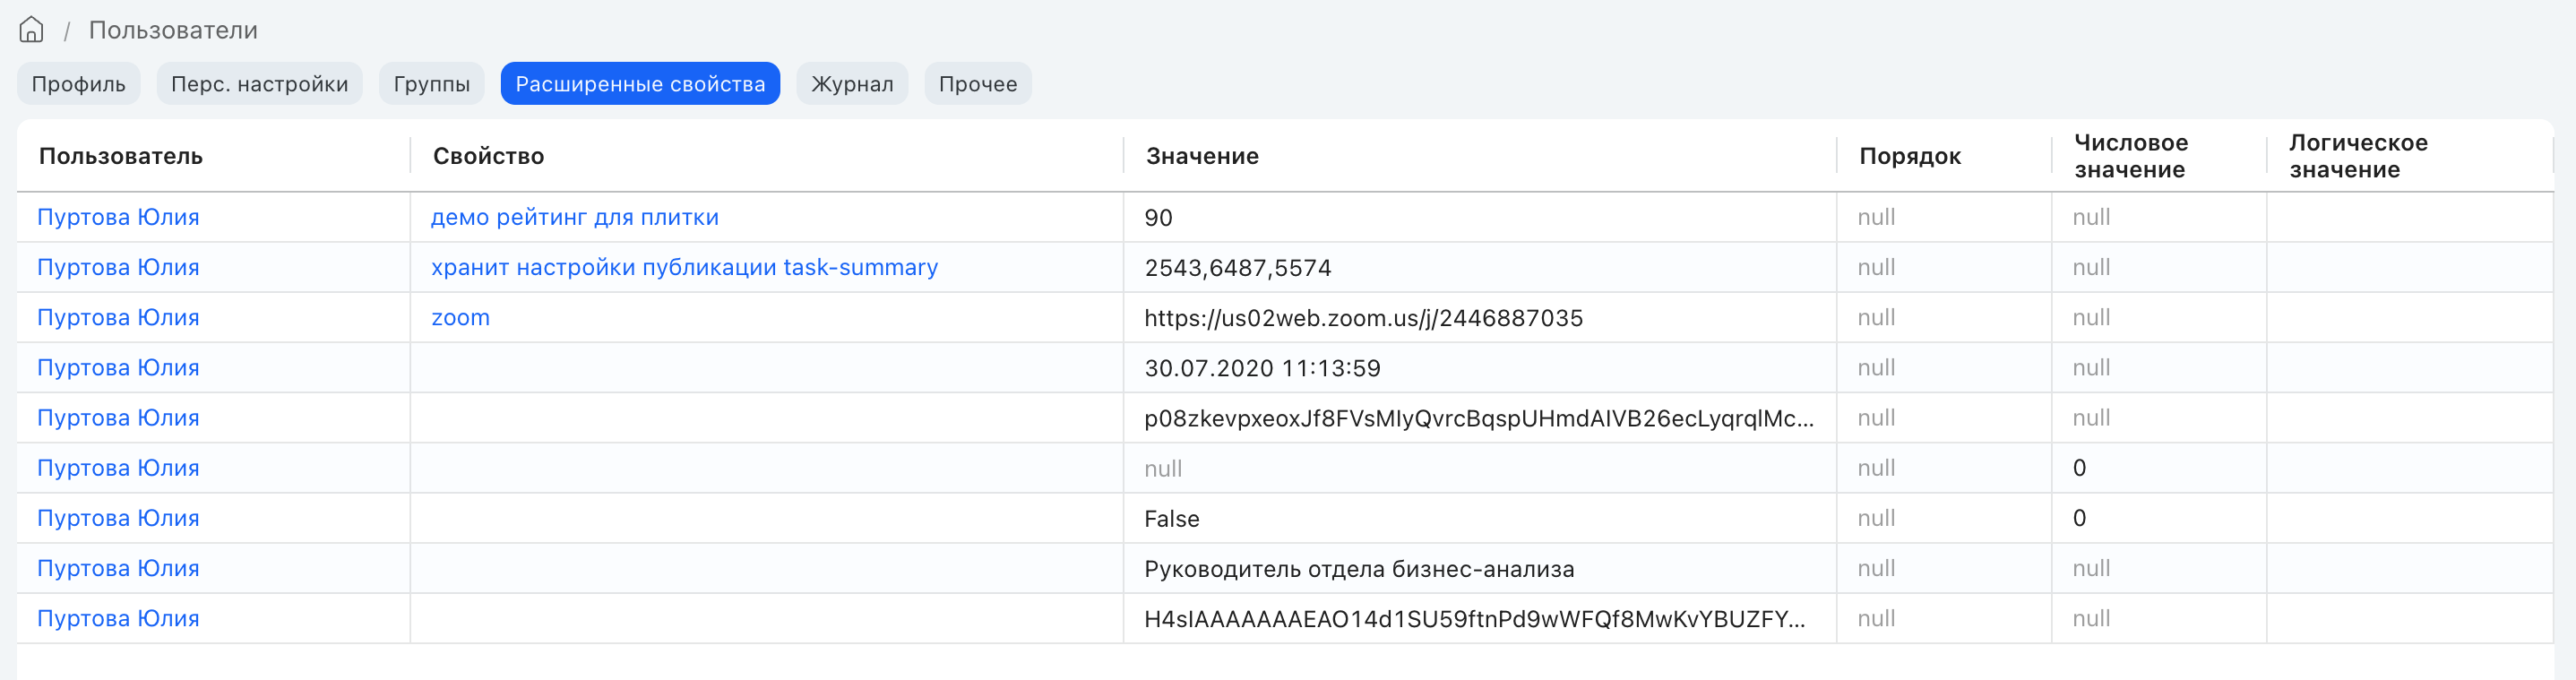The image size is (2576, 680).
Task: Open the Перс. настройки tab
Action: (260, 84)
